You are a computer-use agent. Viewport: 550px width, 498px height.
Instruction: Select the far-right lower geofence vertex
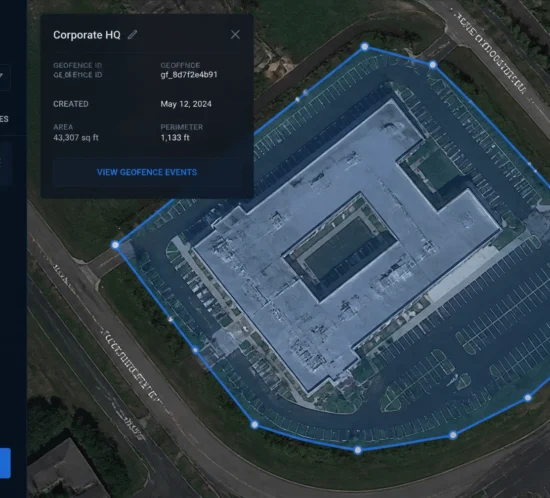528,397
